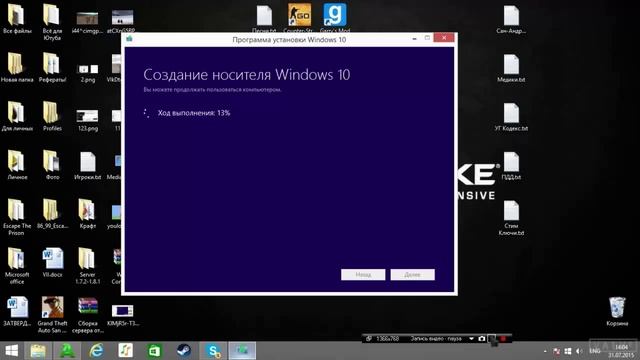Open the green A app on taskbar
640x360 pixels.
(x=67, y=351)
